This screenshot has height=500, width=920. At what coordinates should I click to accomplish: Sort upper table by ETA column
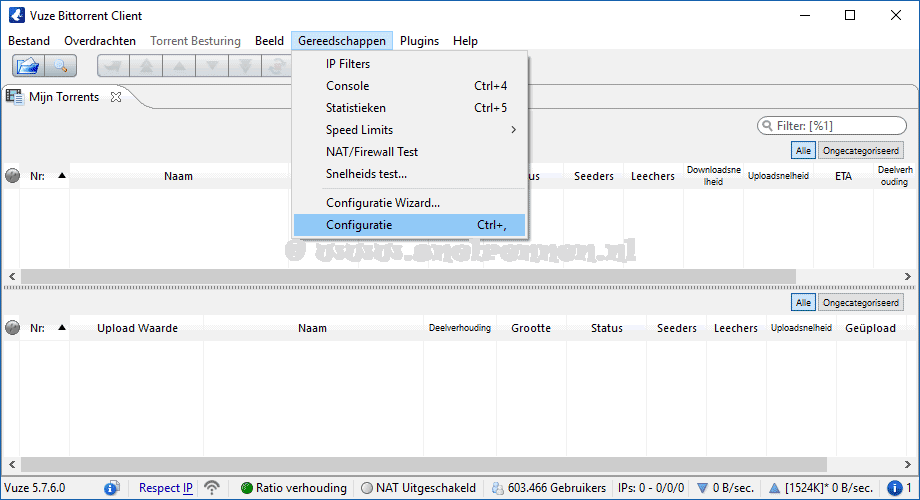tap(843, 176)
